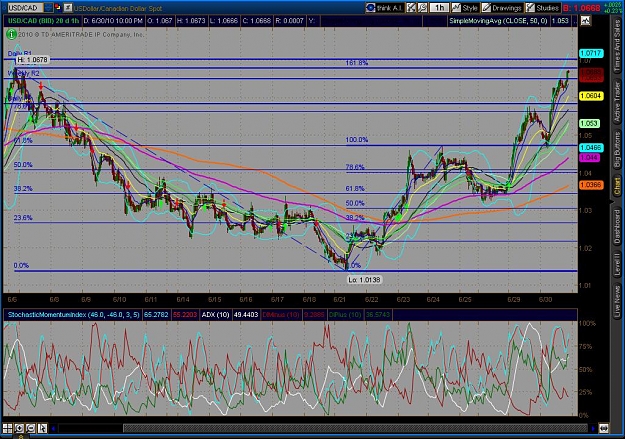Screen dimensions: 625x439
Task: Click the cyan 1.0466 price label
Action: tap(591, 148)
